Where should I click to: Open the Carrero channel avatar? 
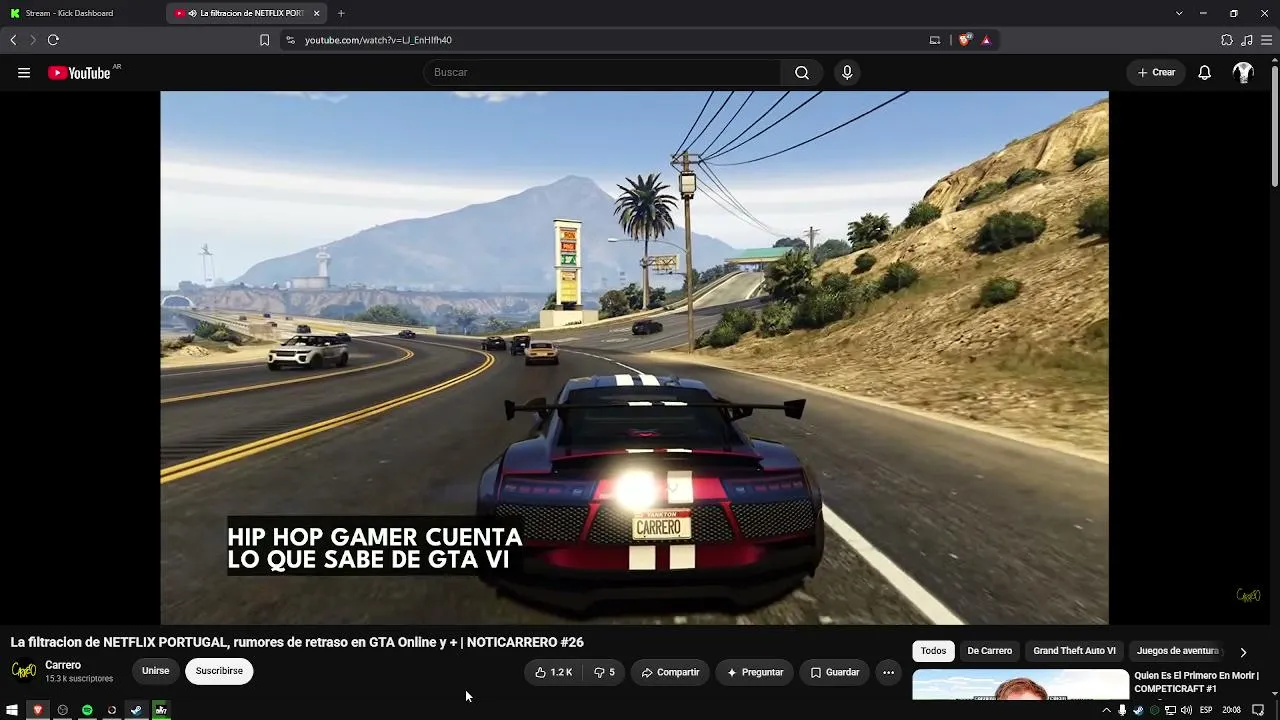tap(23, 670)
